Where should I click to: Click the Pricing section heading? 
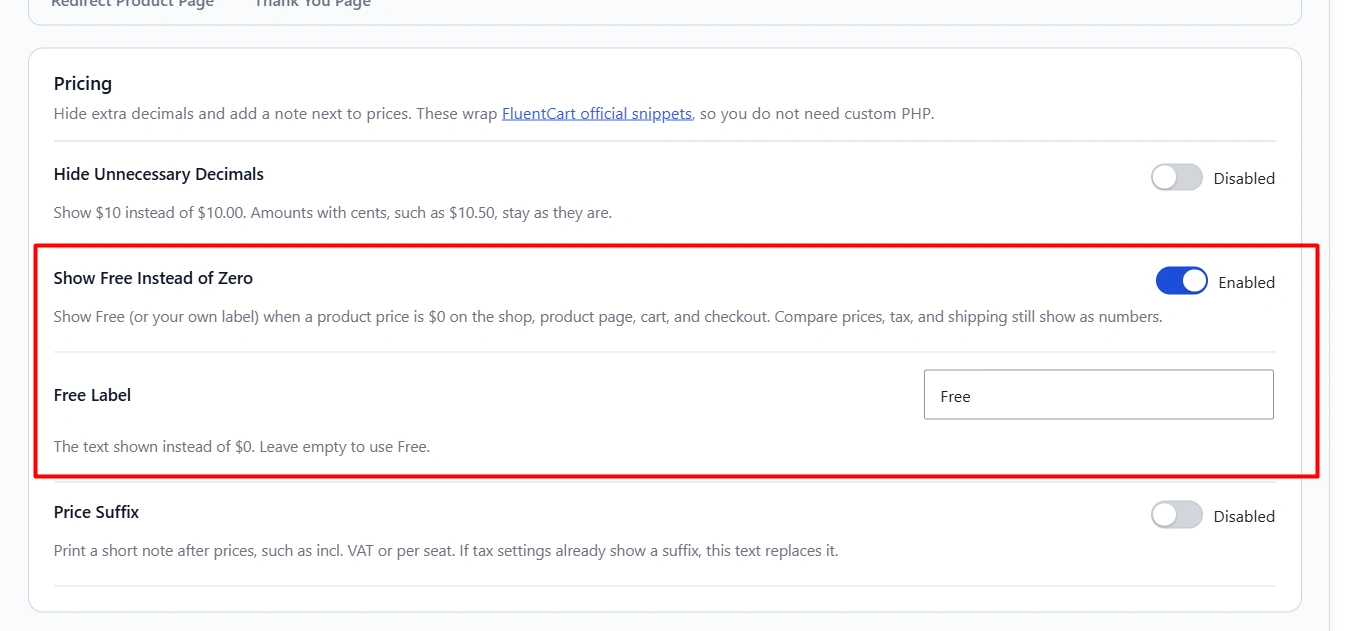(x=83, y=83)
